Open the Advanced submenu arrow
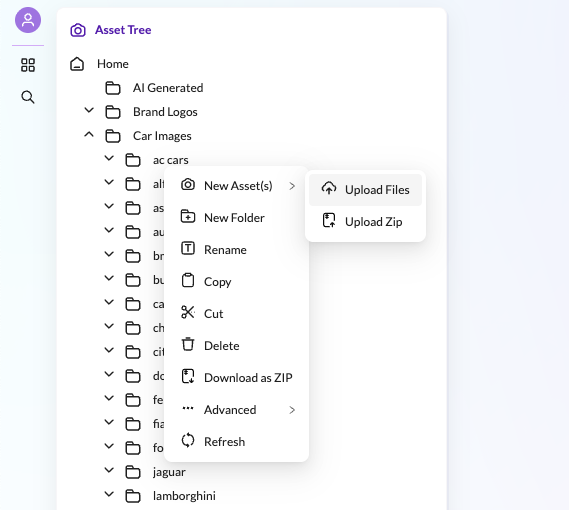Image resolution: width=569 pixels, height=510 pixels. tap(292, 410)
